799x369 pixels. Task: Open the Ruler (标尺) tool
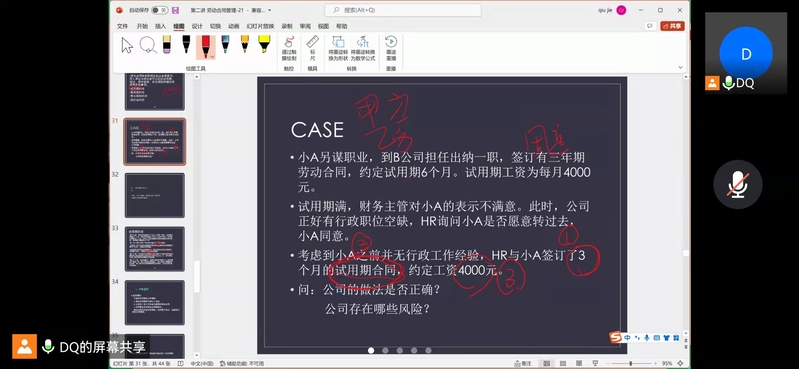pos(313,48)
